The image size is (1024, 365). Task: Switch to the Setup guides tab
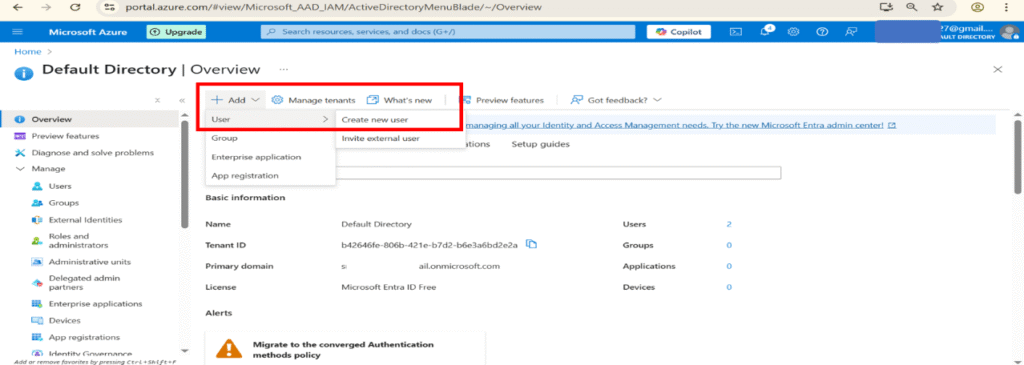coord(540,144)
